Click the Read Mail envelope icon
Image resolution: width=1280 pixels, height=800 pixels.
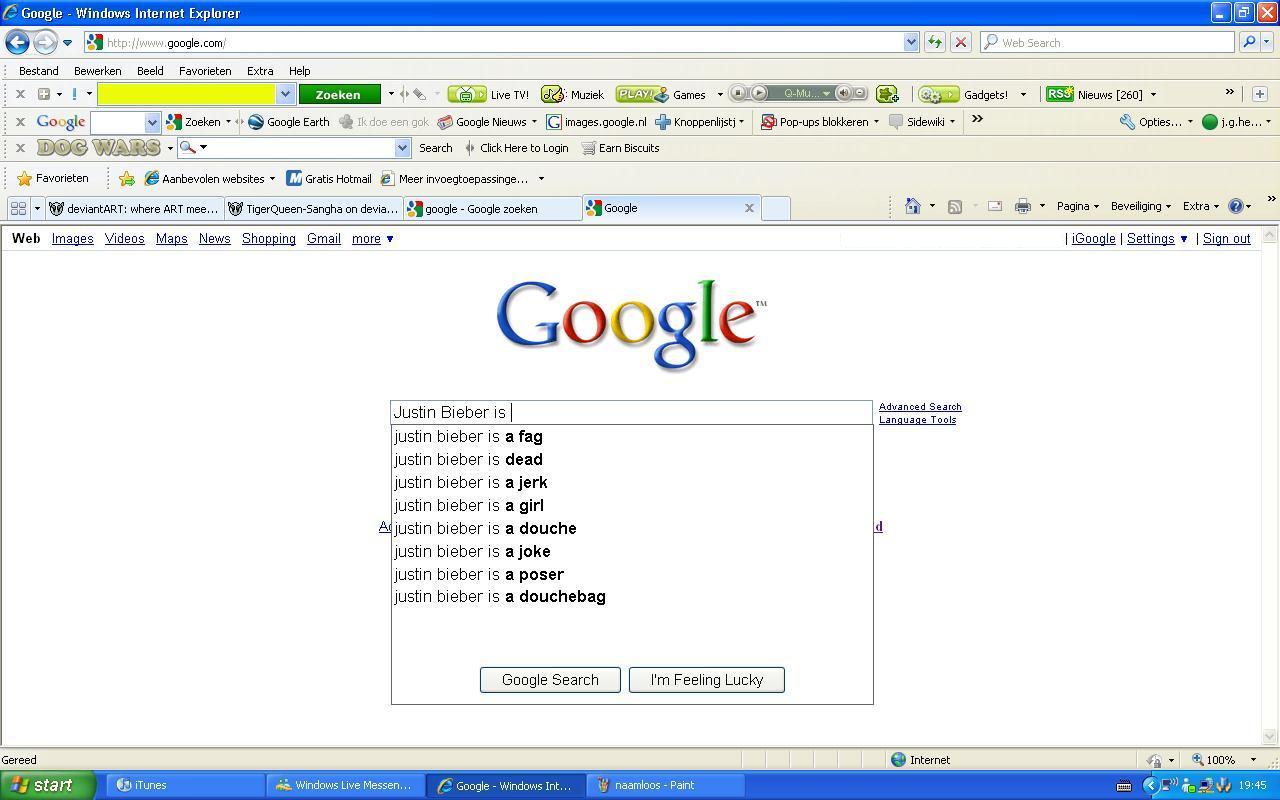[x=995, y=206]
